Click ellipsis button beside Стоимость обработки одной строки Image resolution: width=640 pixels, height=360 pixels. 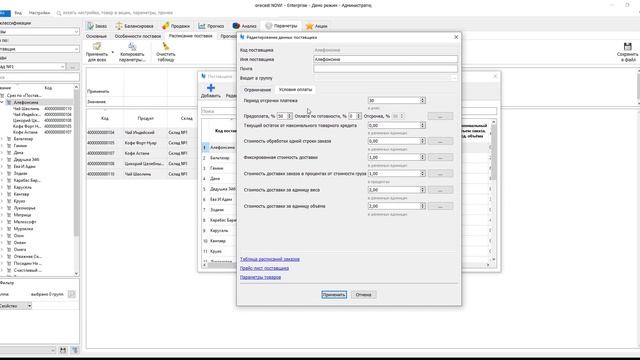click(440, 141)
